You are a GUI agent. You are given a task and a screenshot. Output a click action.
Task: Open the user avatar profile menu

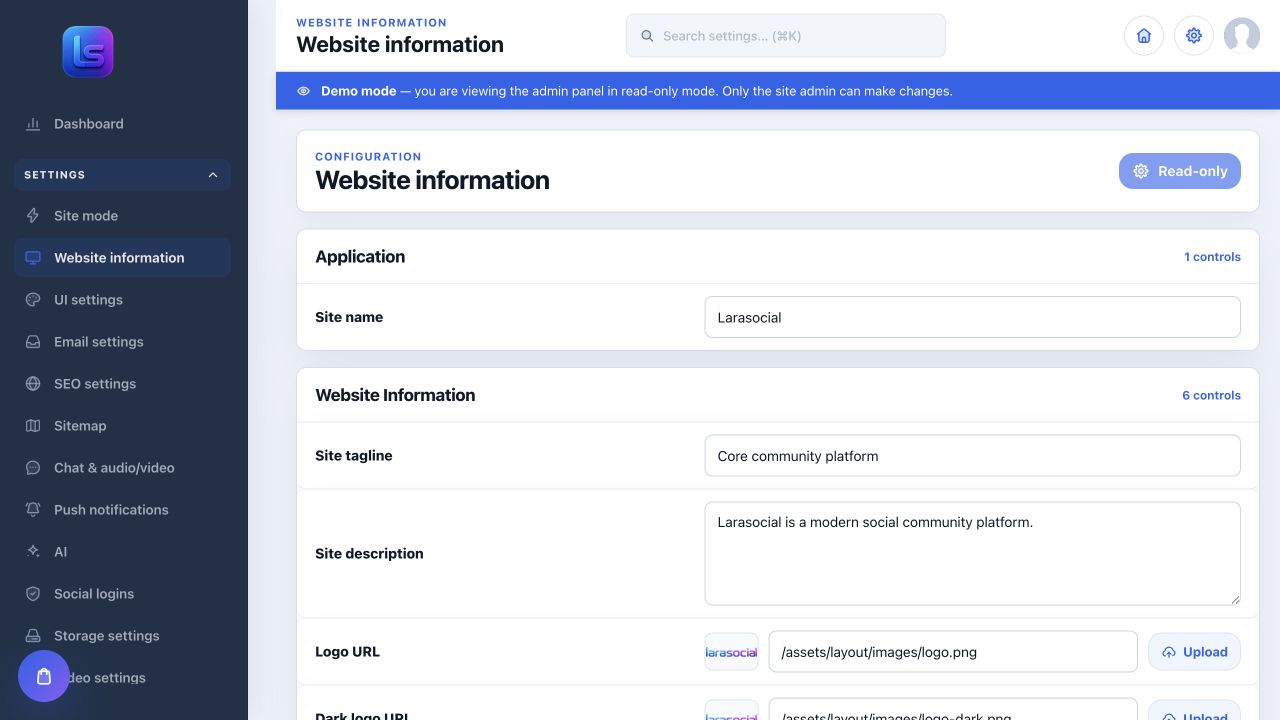tap(1242, 36)
